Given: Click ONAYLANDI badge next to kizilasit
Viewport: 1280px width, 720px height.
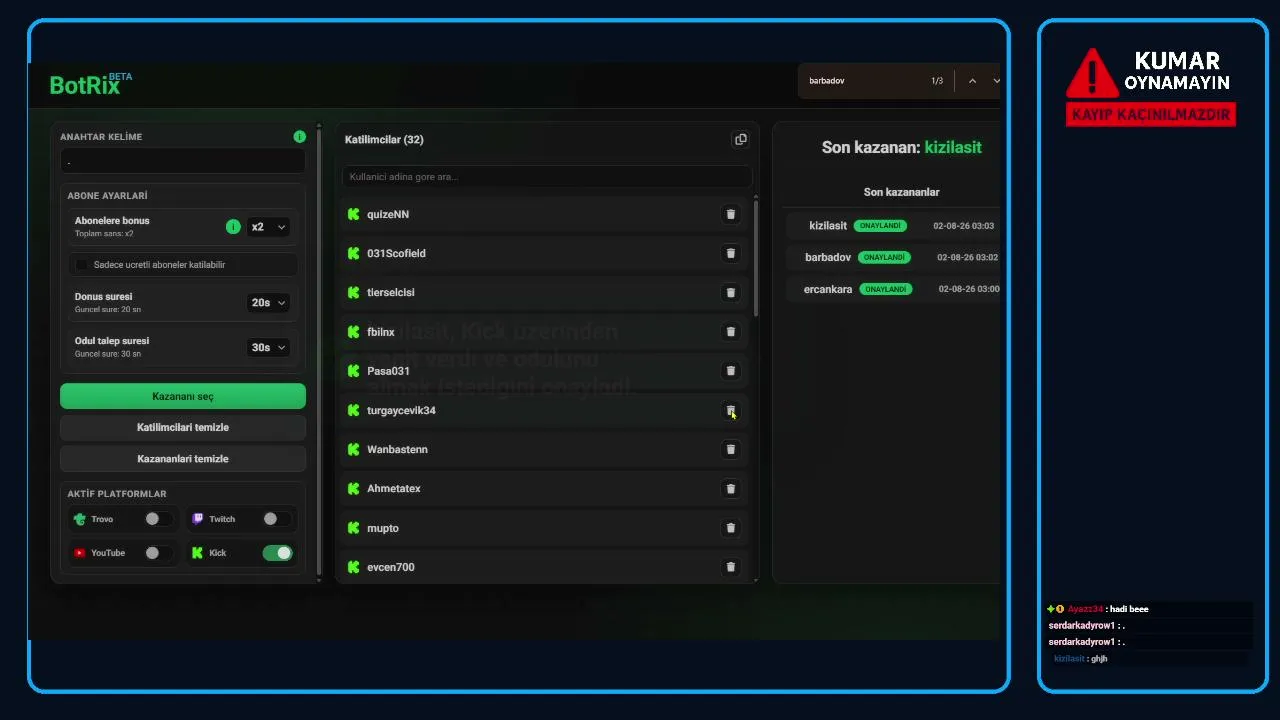Looking at the screenshot, I should coord(880,226).
